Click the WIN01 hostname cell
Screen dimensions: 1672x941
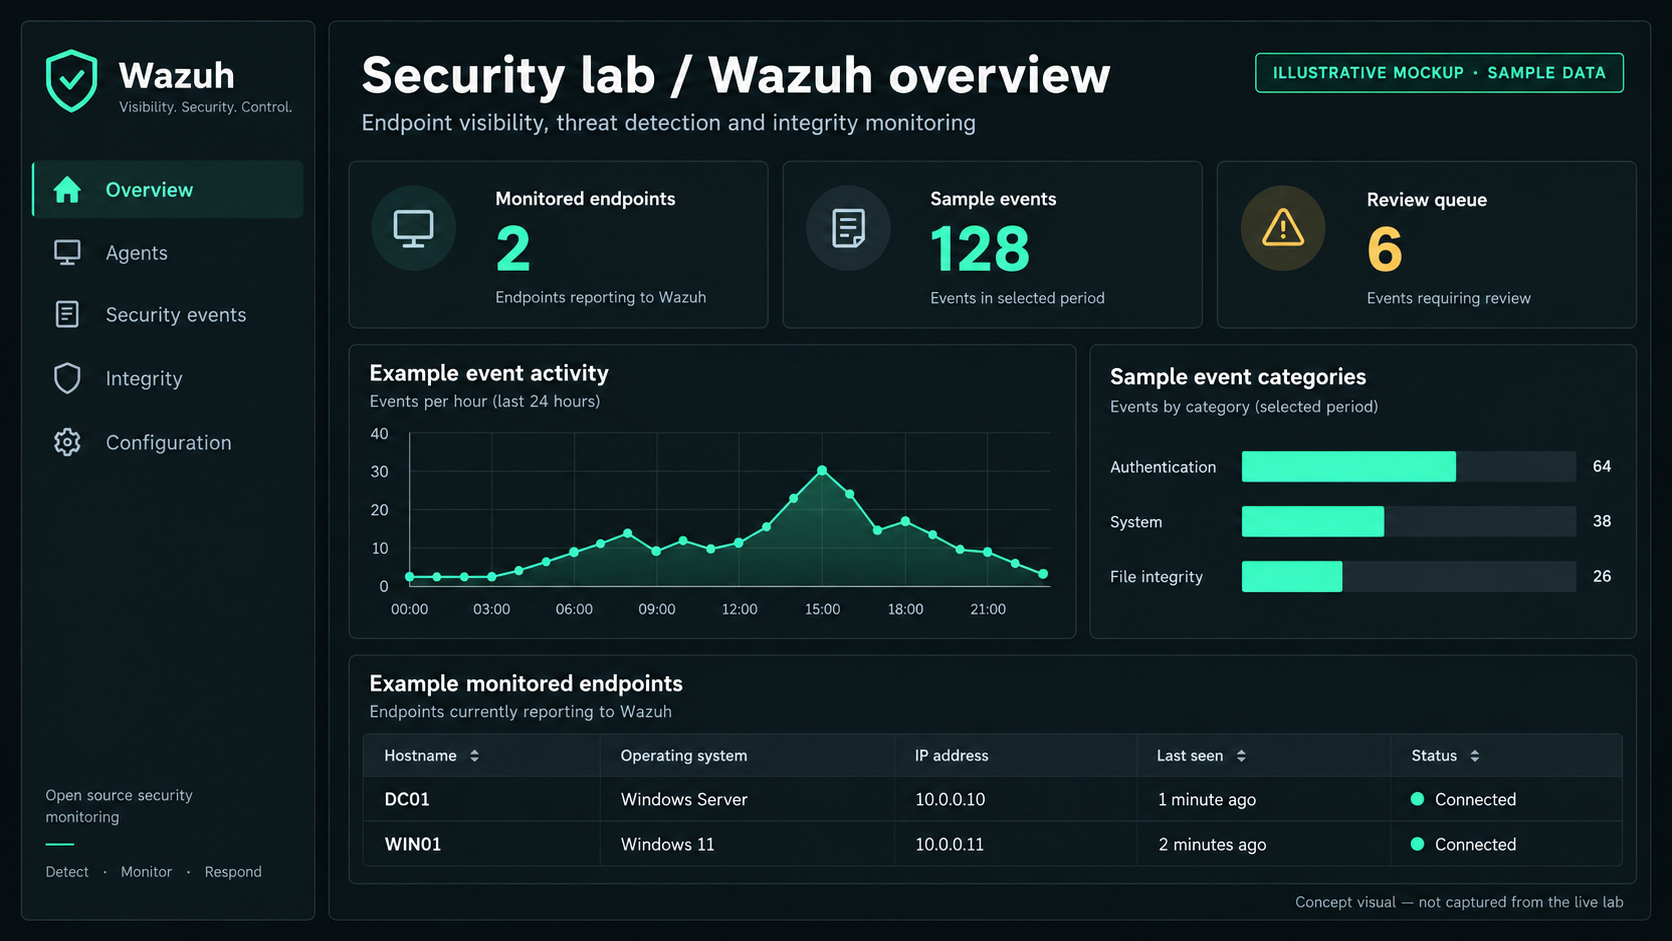pos(413,844)
